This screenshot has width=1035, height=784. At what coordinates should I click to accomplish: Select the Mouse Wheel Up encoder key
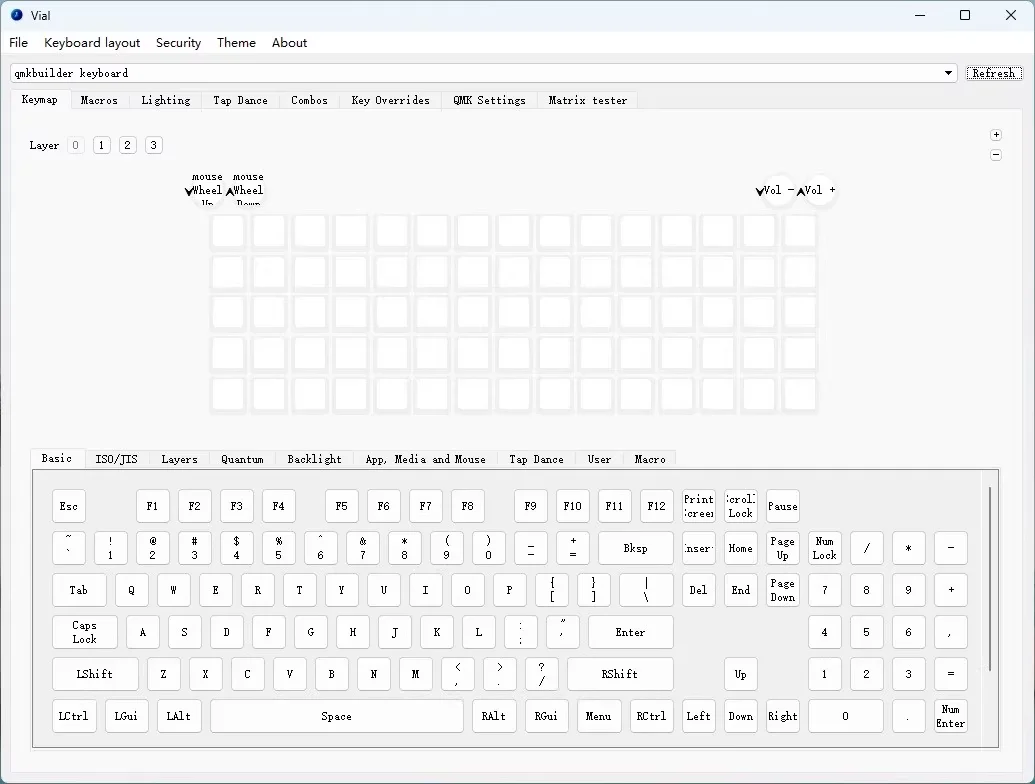point(207,190)
